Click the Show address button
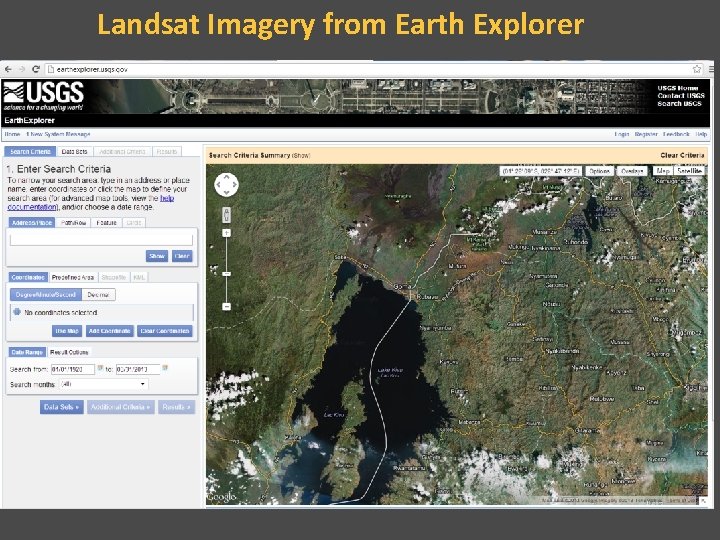This screenshot has height=540, width=720. (157, 256)
